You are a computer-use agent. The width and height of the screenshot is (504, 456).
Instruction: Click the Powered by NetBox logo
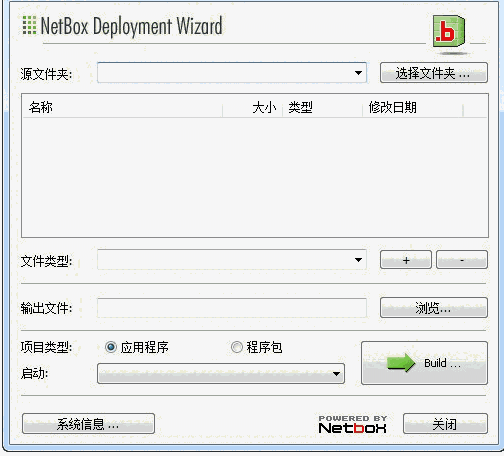click(x=353, y=424)
